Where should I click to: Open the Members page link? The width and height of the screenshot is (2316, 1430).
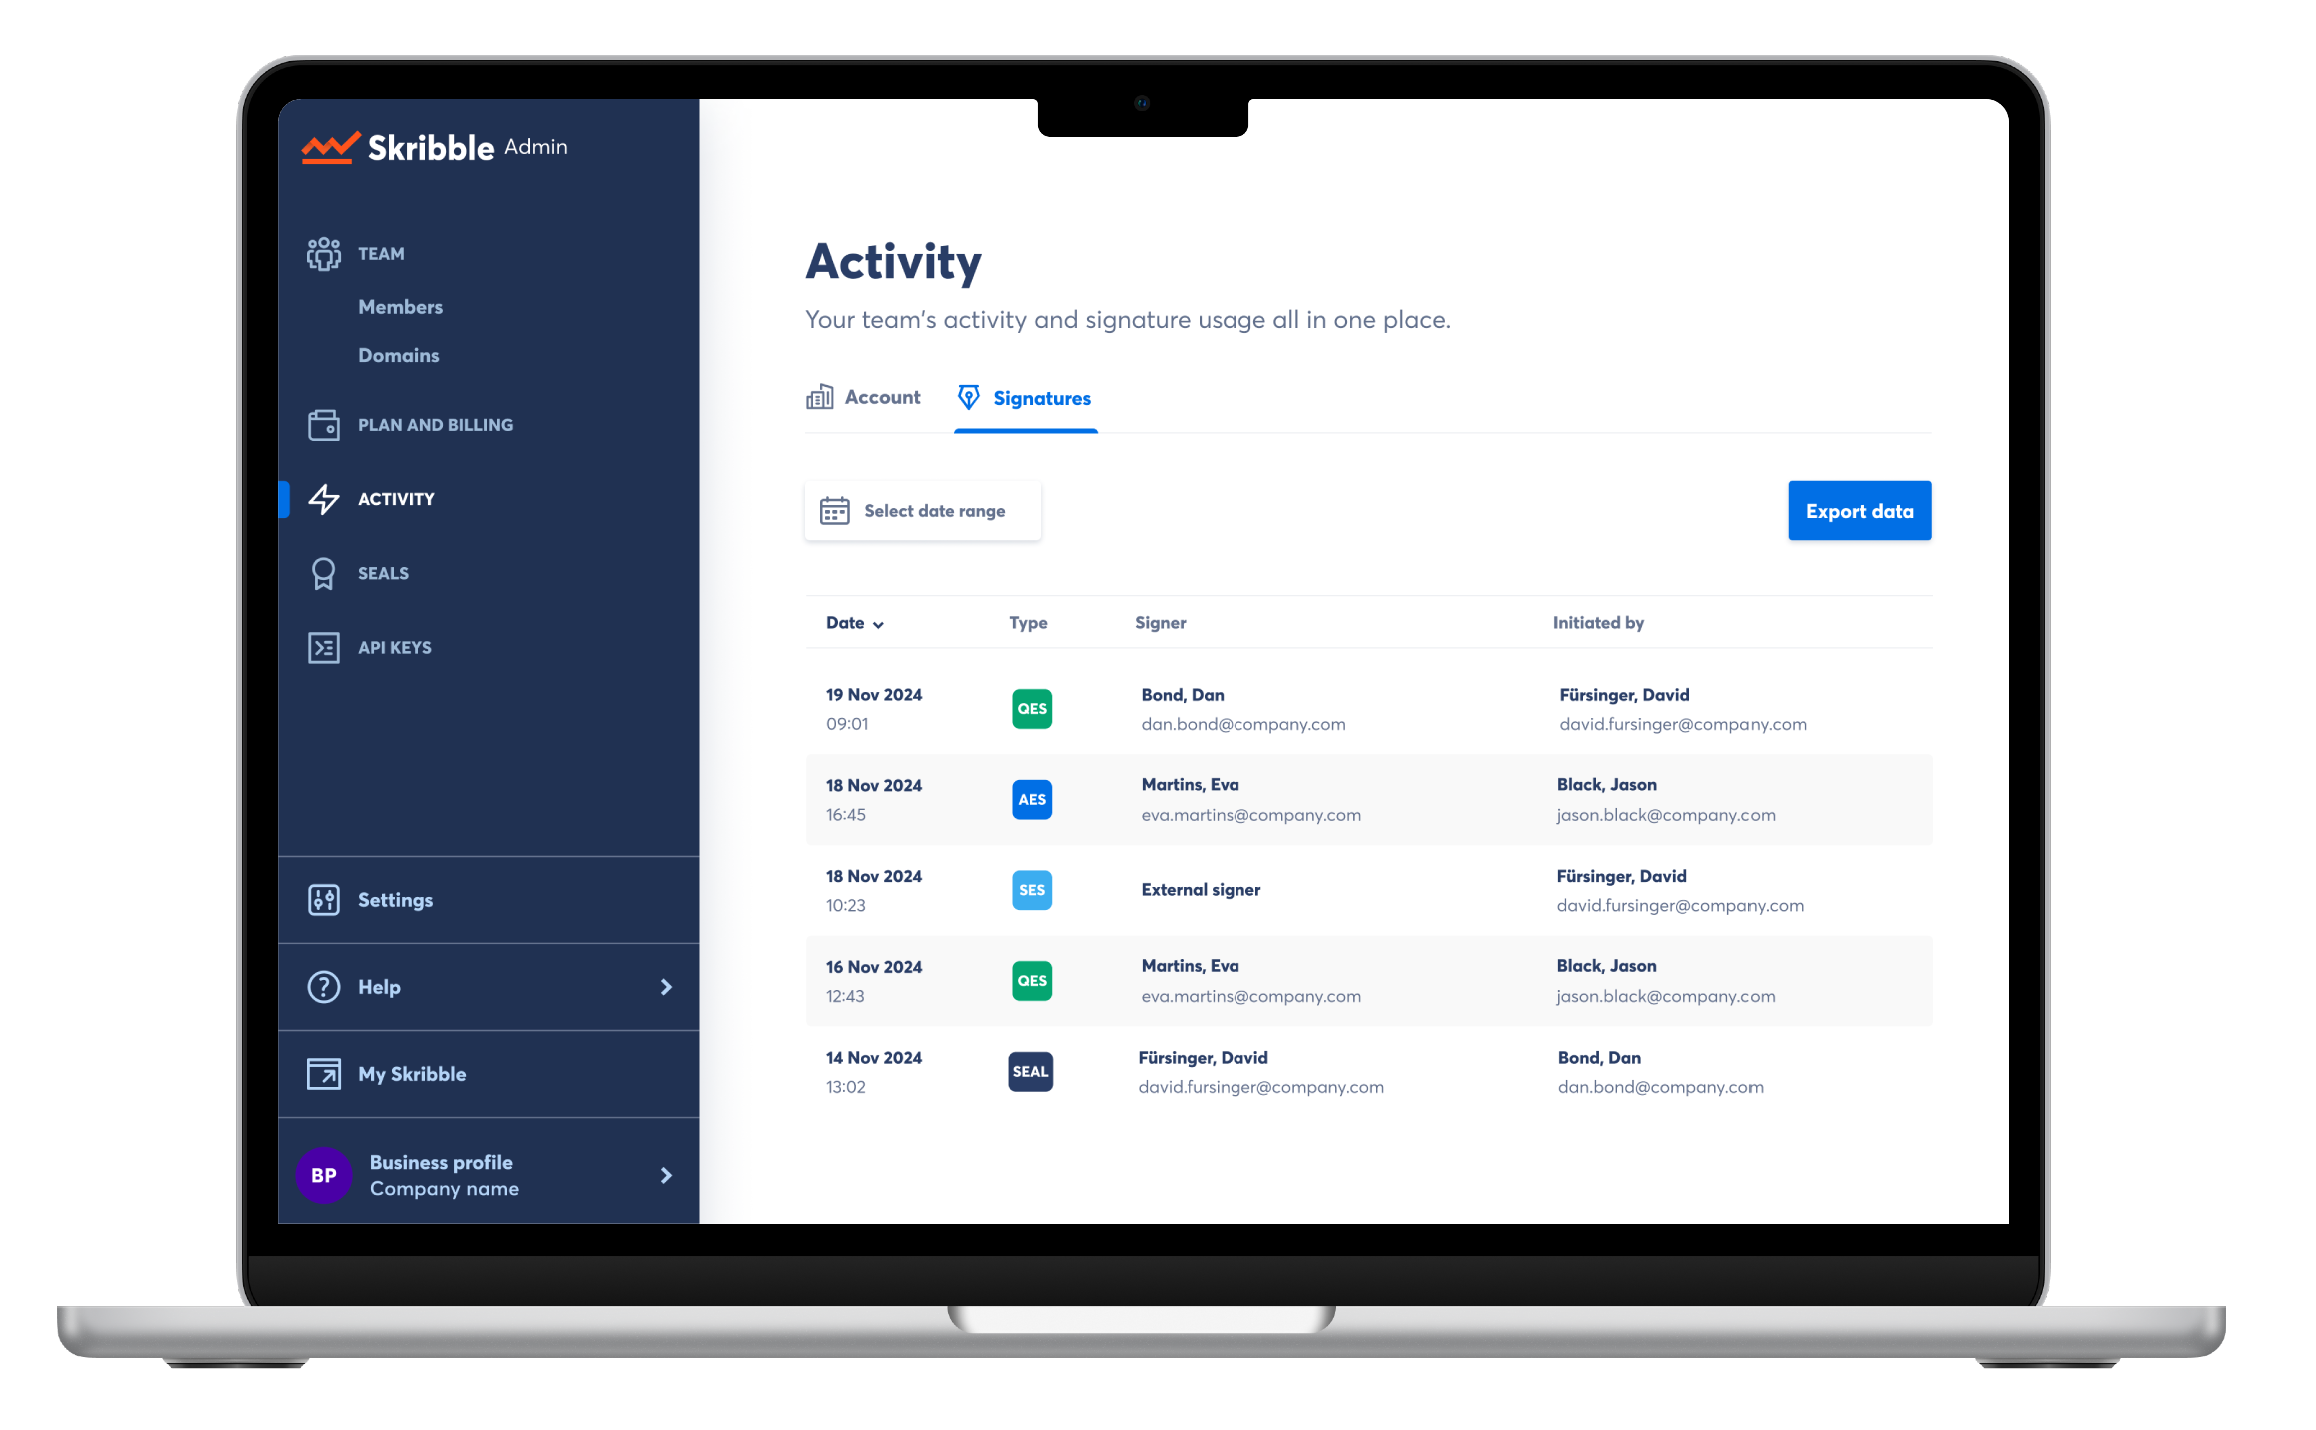400,307
